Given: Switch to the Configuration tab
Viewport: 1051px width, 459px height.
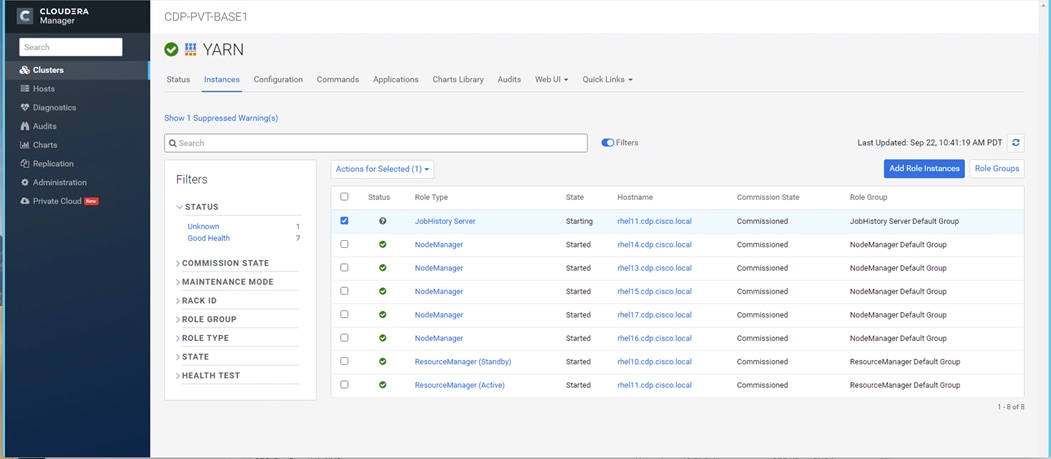Looking at the screenshot, I should pyautogui.click(x=278, y=79).
